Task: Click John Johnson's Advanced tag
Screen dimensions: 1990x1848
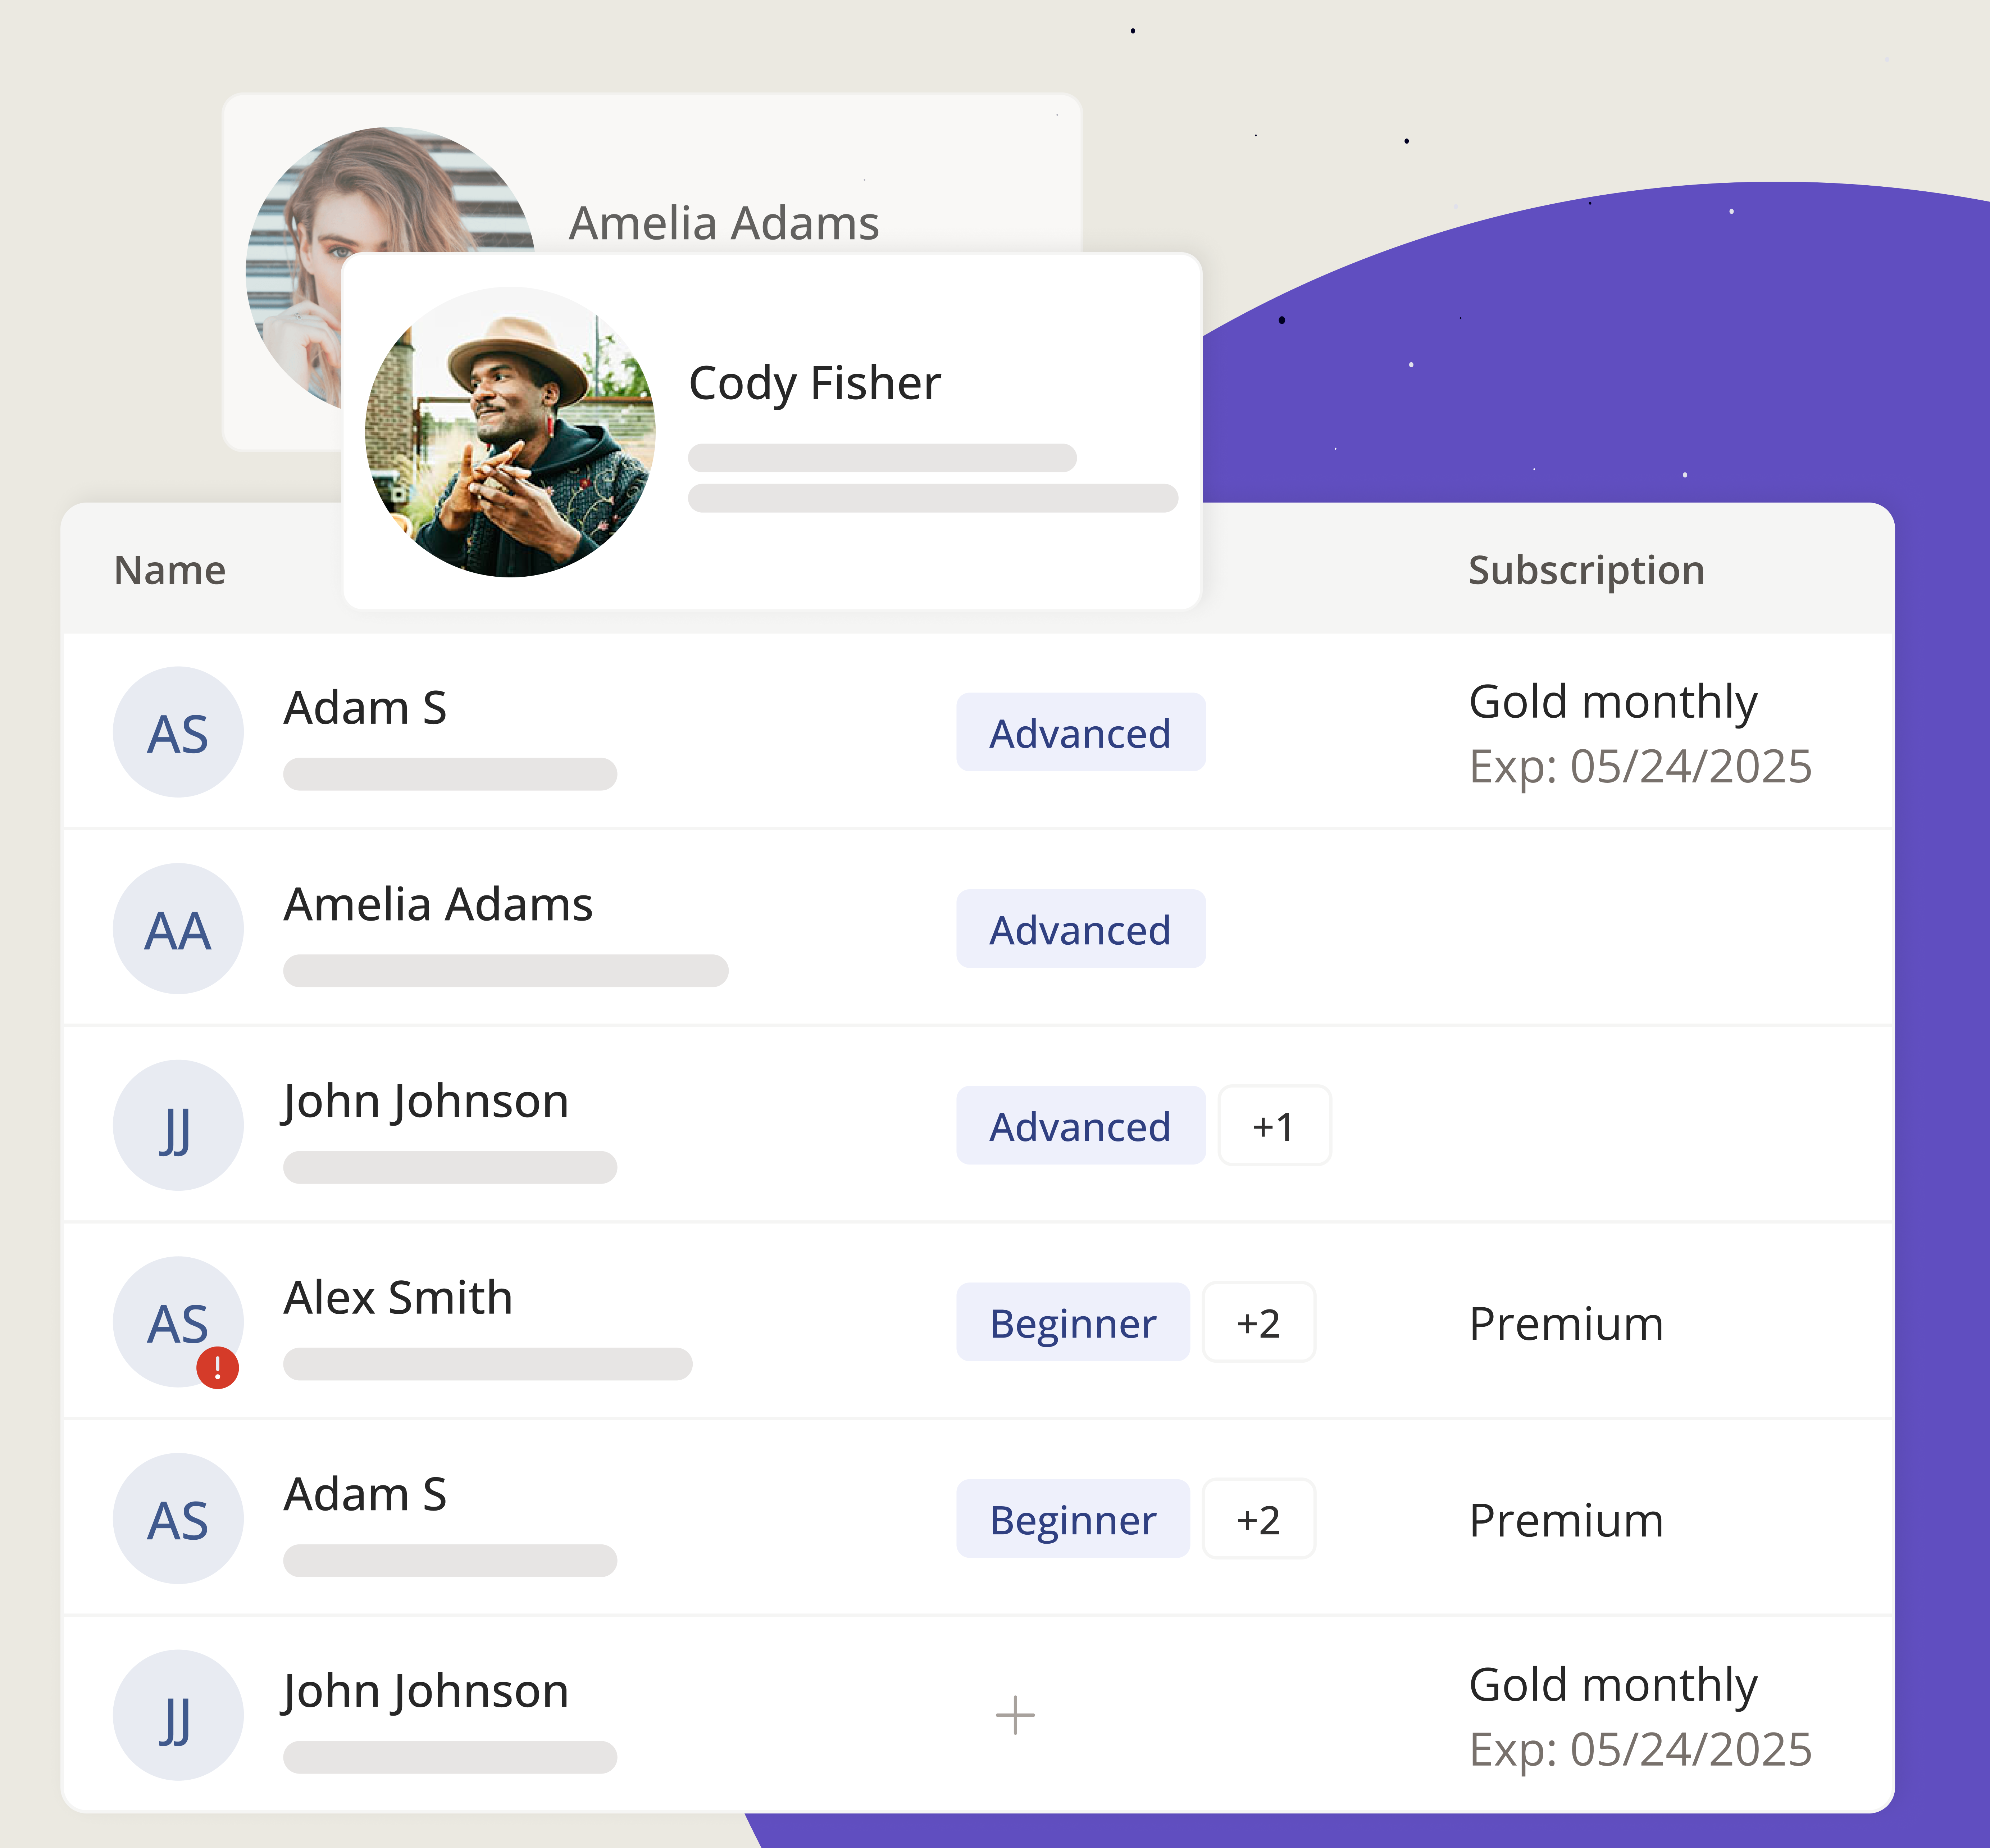Action: (1081, 1125)
